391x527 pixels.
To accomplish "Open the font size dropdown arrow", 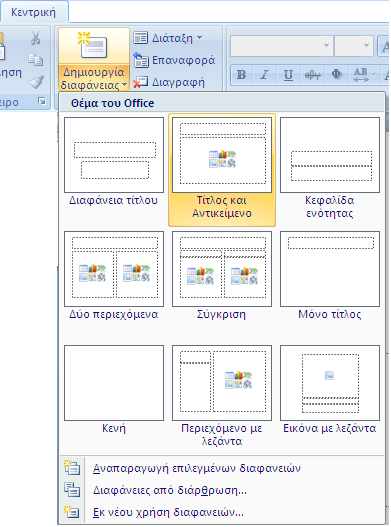I will pos(366,45).
